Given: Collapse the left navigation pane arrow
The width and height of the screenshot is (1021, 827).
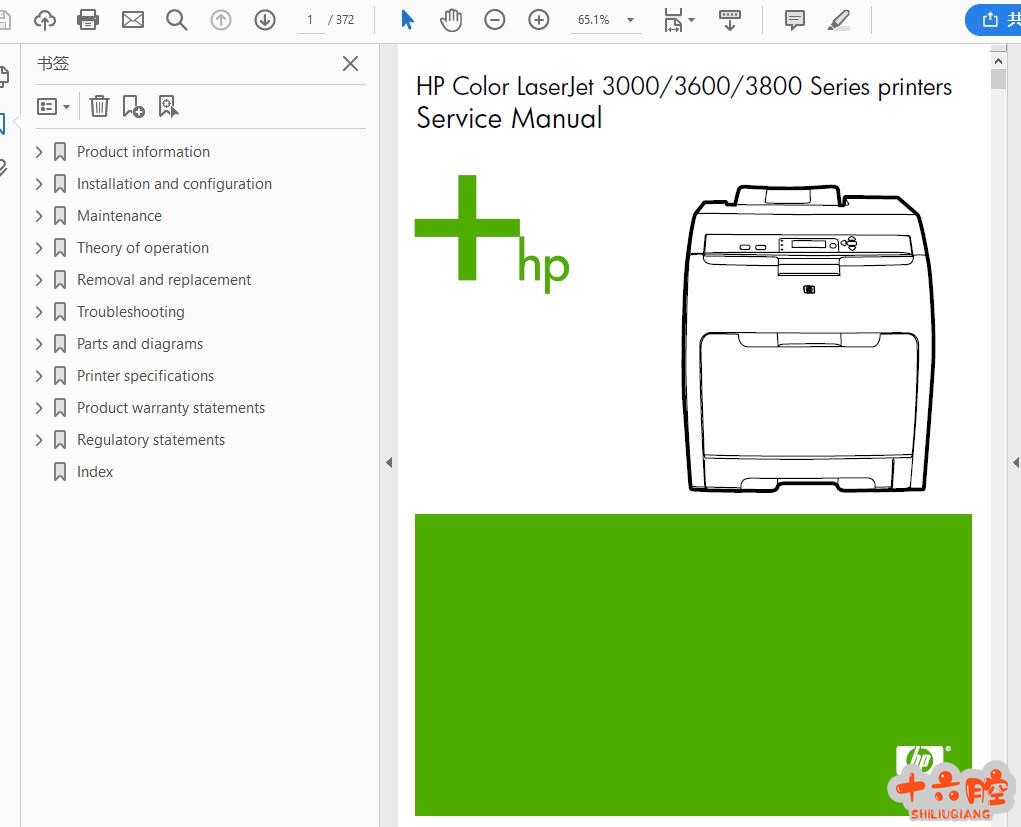Looking at the screenshot, I should pyautogui.click(x=389, y=462).
